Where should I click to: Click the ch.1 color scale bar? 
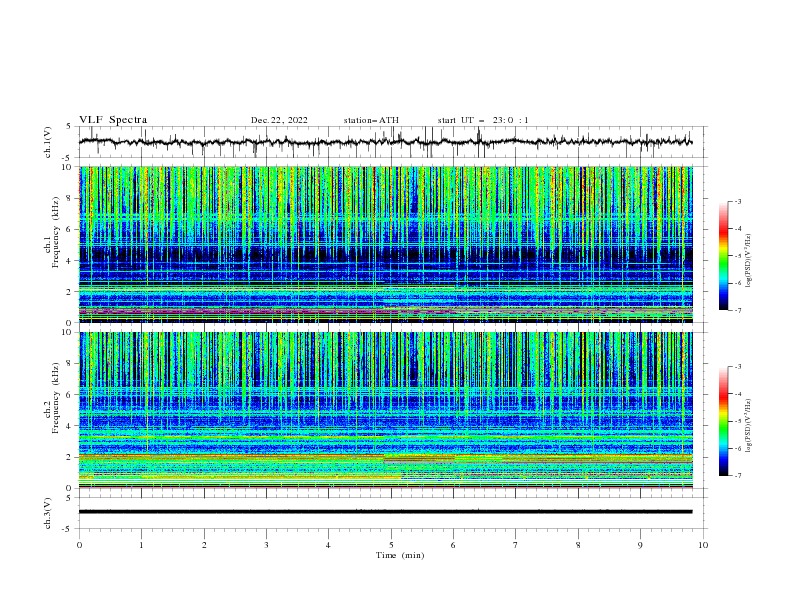[723, 256]
